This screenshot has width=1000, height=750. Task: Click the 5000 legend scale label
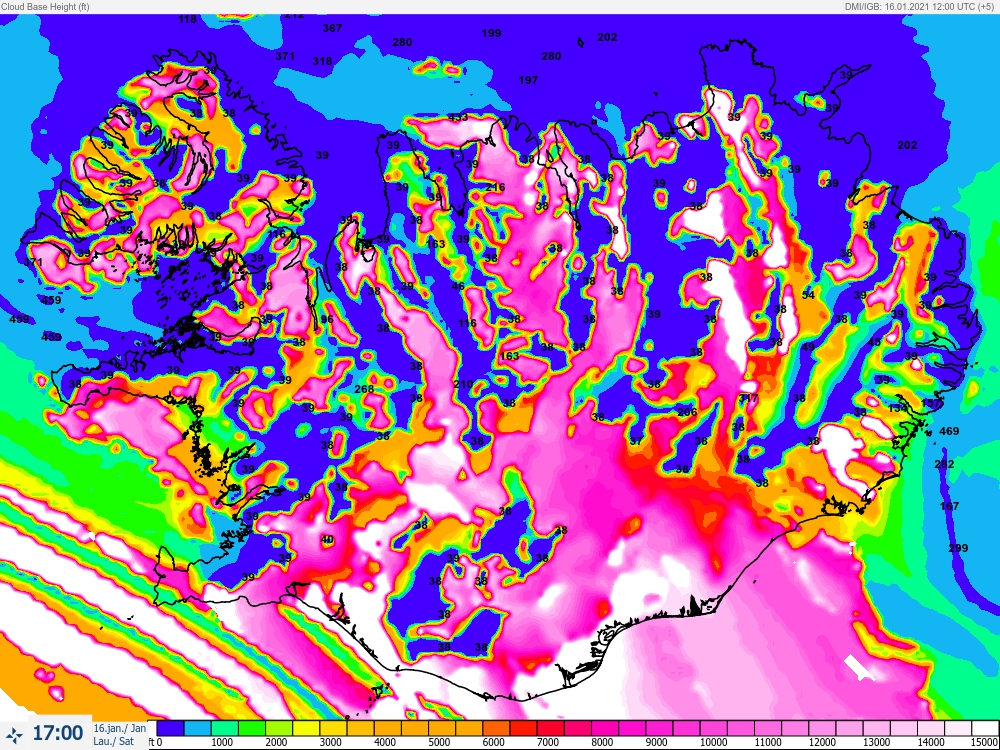(439, 742)
